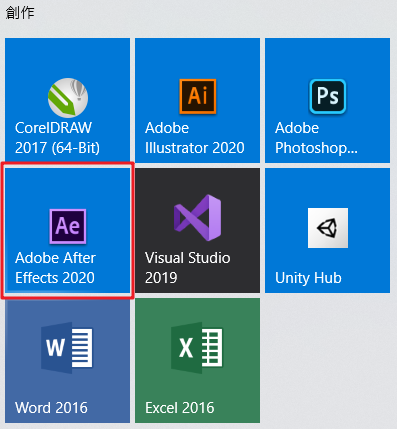The image size is (397, 429).
Task: Click the "Word 2016" tile caption
Action: point(51,408)
